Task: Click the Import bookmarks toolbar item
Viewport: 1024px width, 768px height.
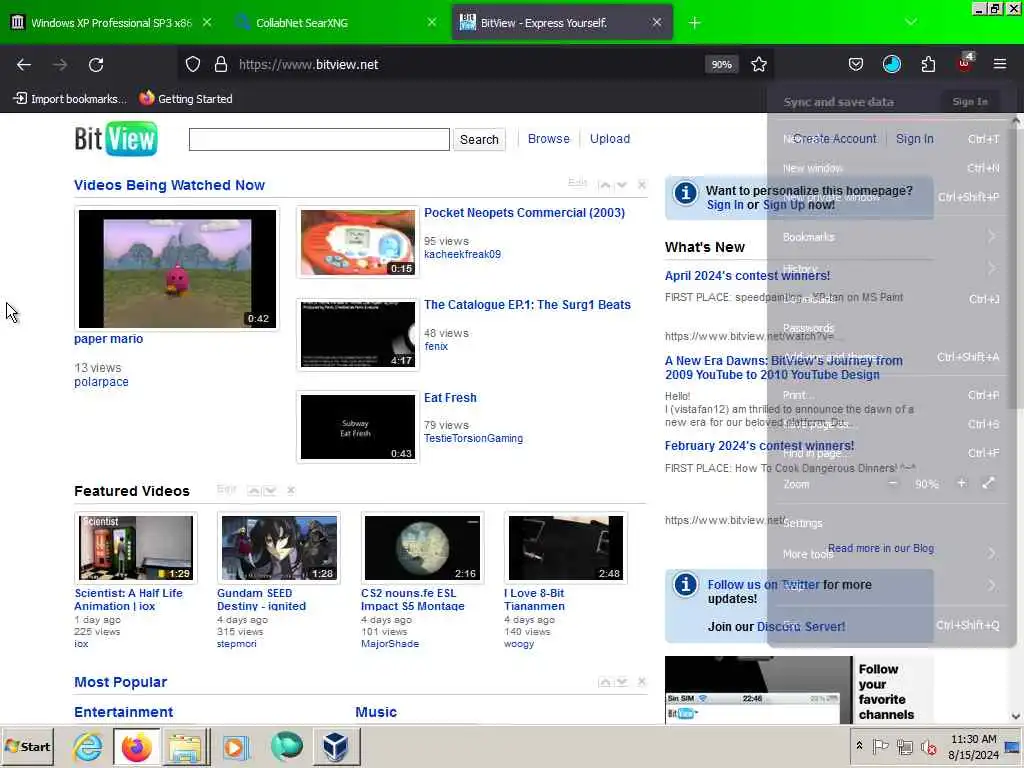Action: coord(70,99)
